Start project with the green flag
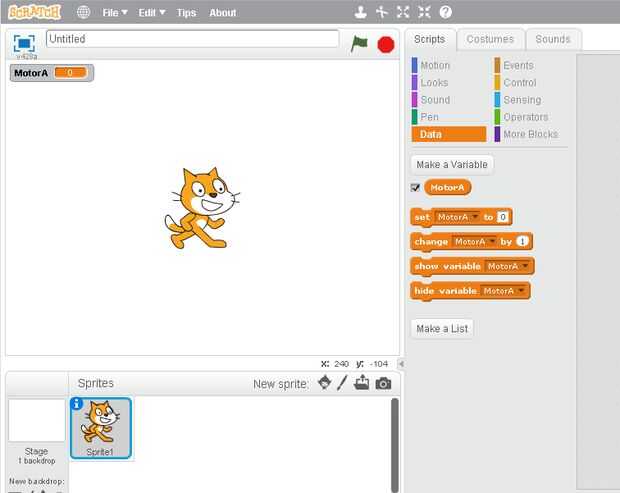This screenshot has width=620, height=493. click(359, 43)
